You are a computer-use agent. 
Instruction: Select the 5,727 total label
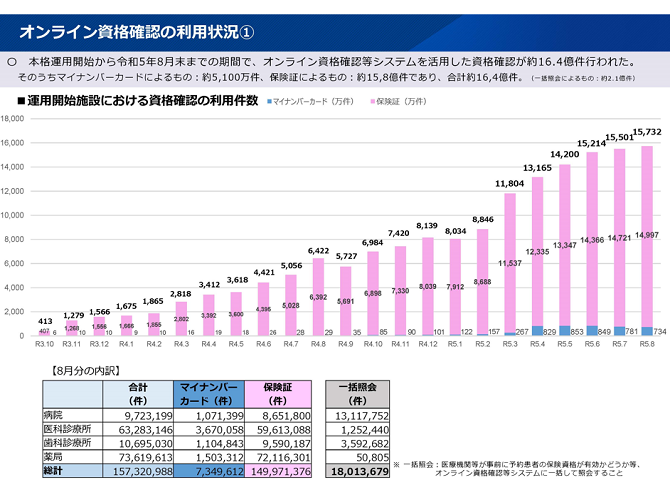tap(346, 256)
